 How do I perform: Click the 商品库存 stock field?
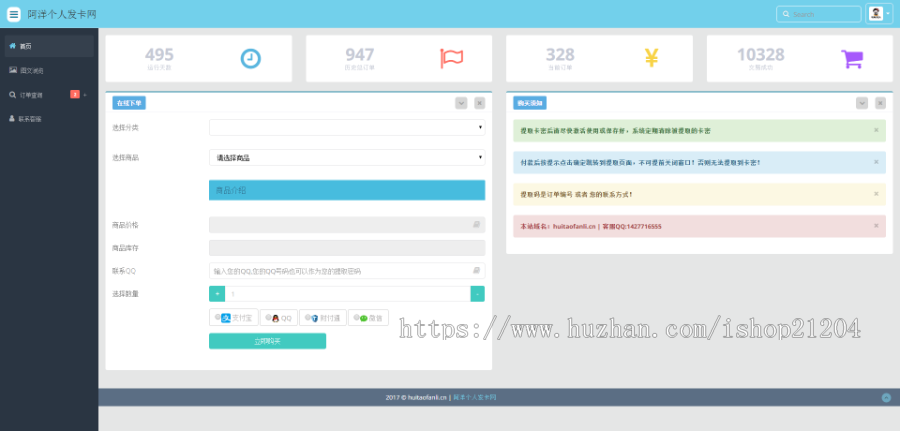coord(347,248)
